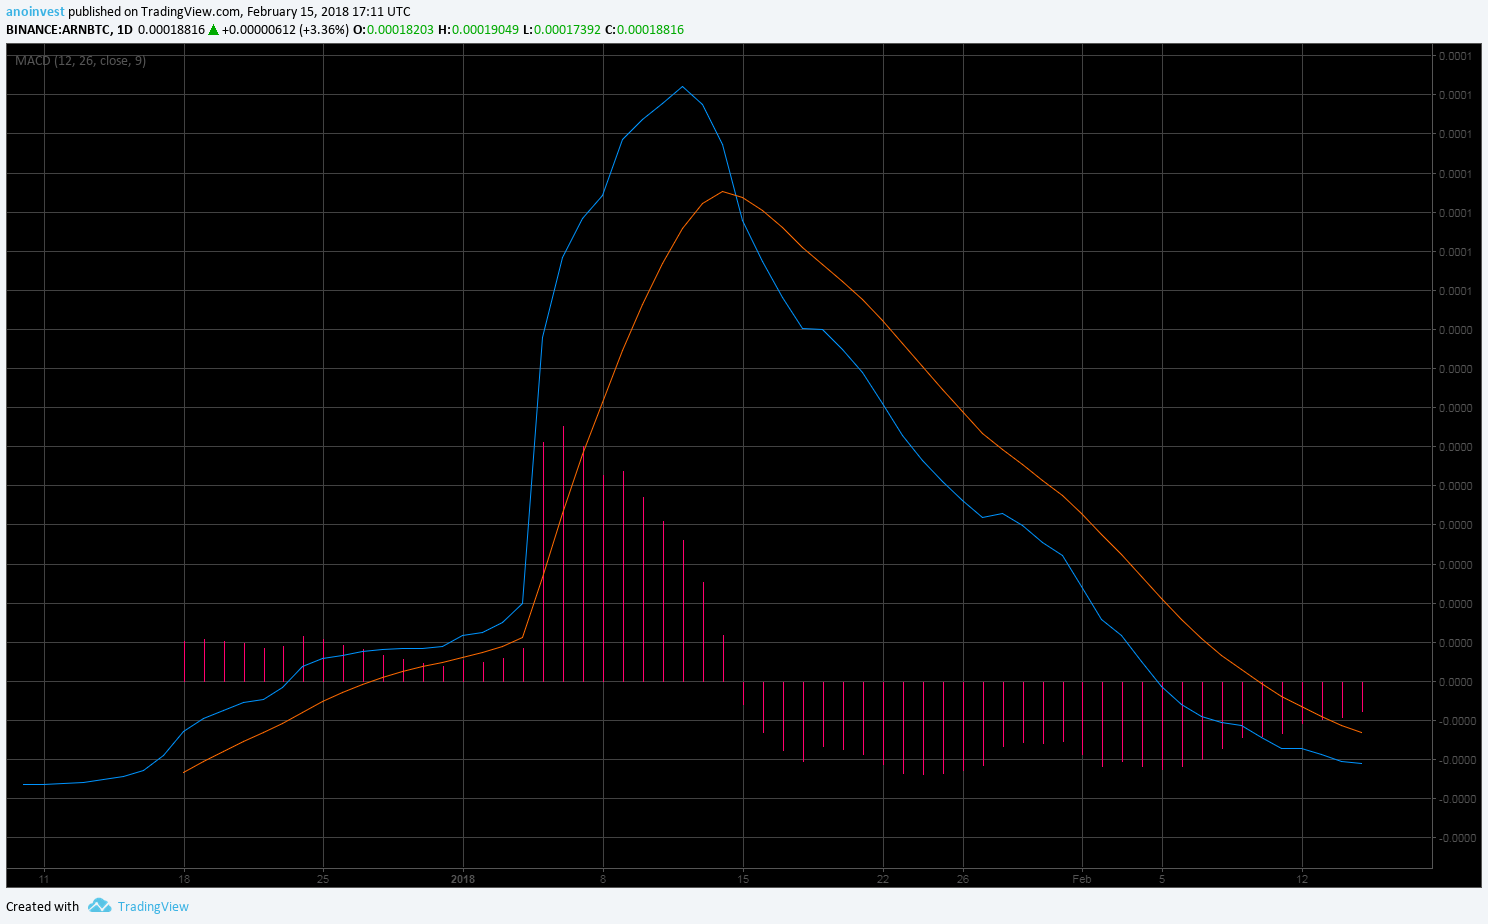Select the close price C:0.00018816
Image resolution: width=1488 pixels, height=924 pixels.
coord(645,30)
